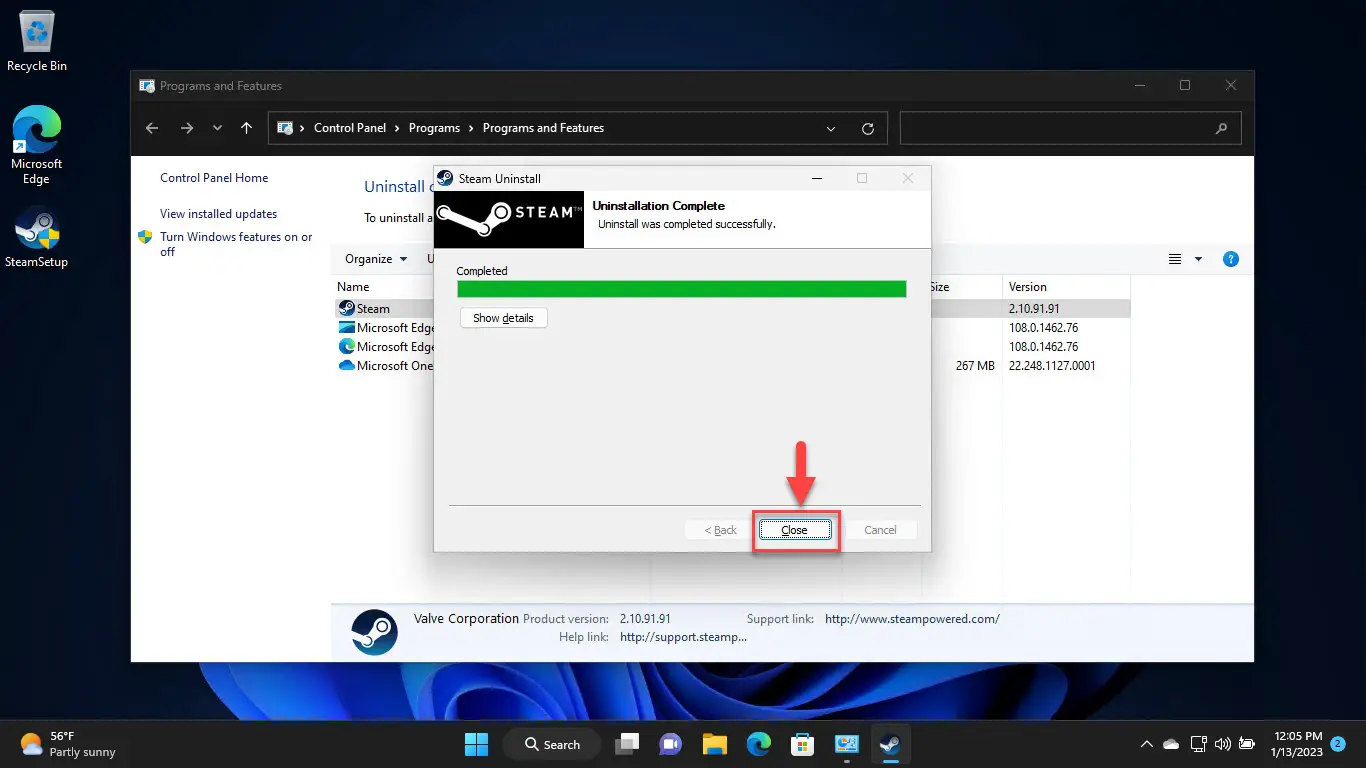Click the Name column header

click(x=353, y=287)
